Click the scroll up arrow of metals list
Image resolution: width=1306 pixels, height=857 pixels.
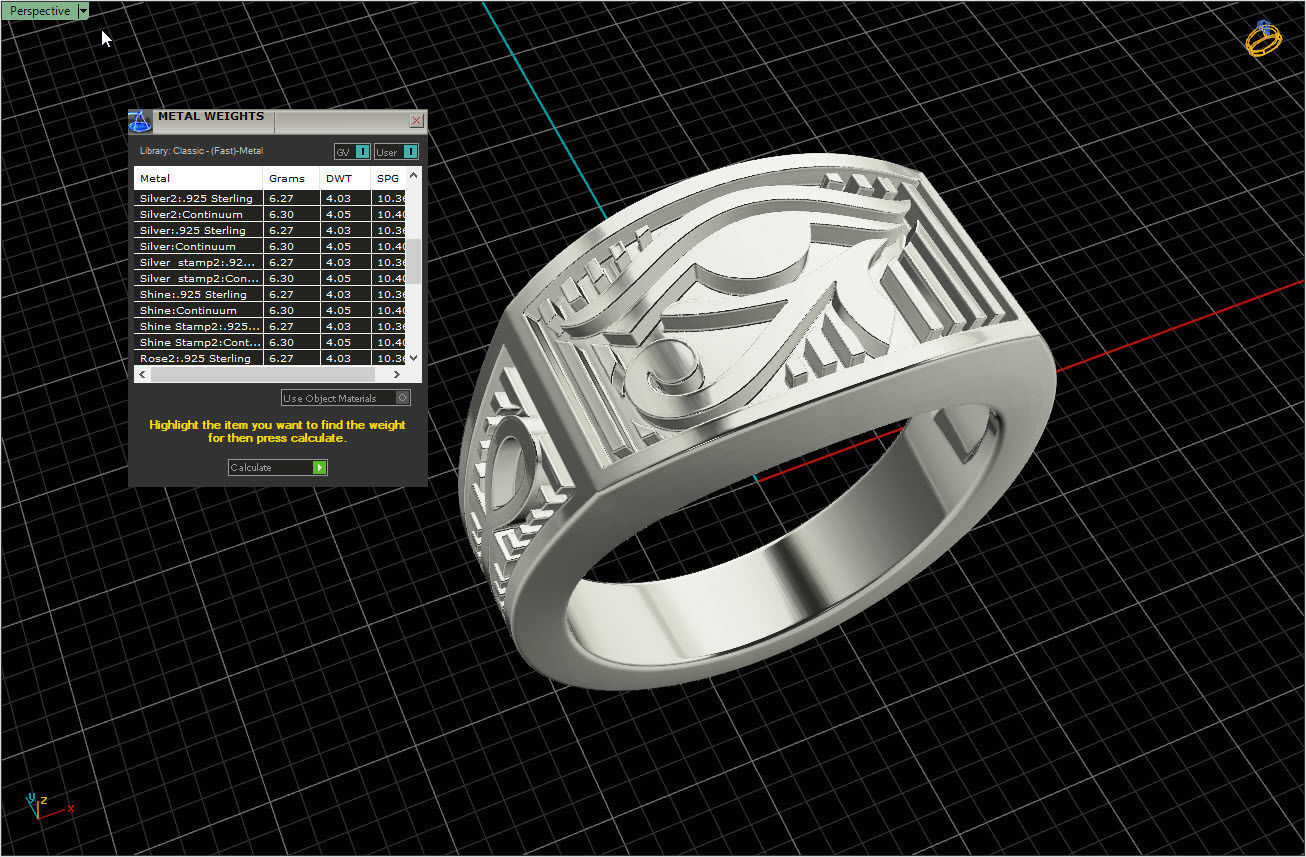click(414, 175)
